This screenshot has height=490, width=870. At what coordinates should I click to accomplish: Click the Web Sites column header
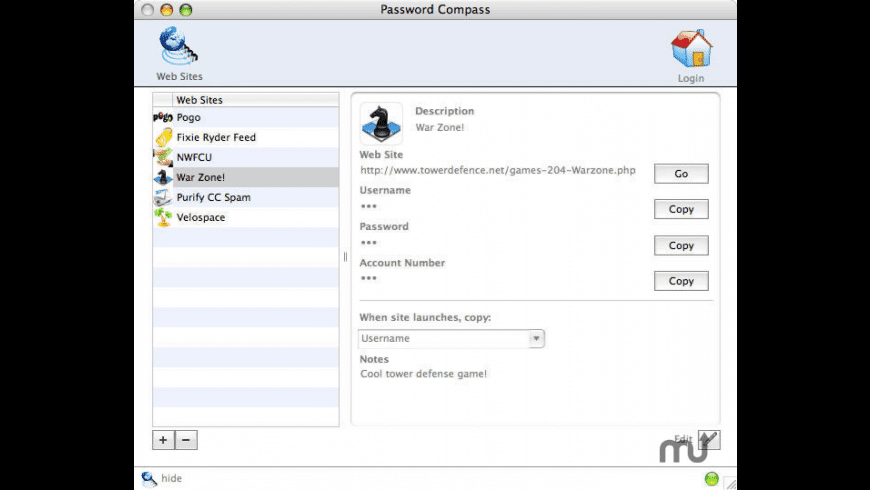pos(256,100)
